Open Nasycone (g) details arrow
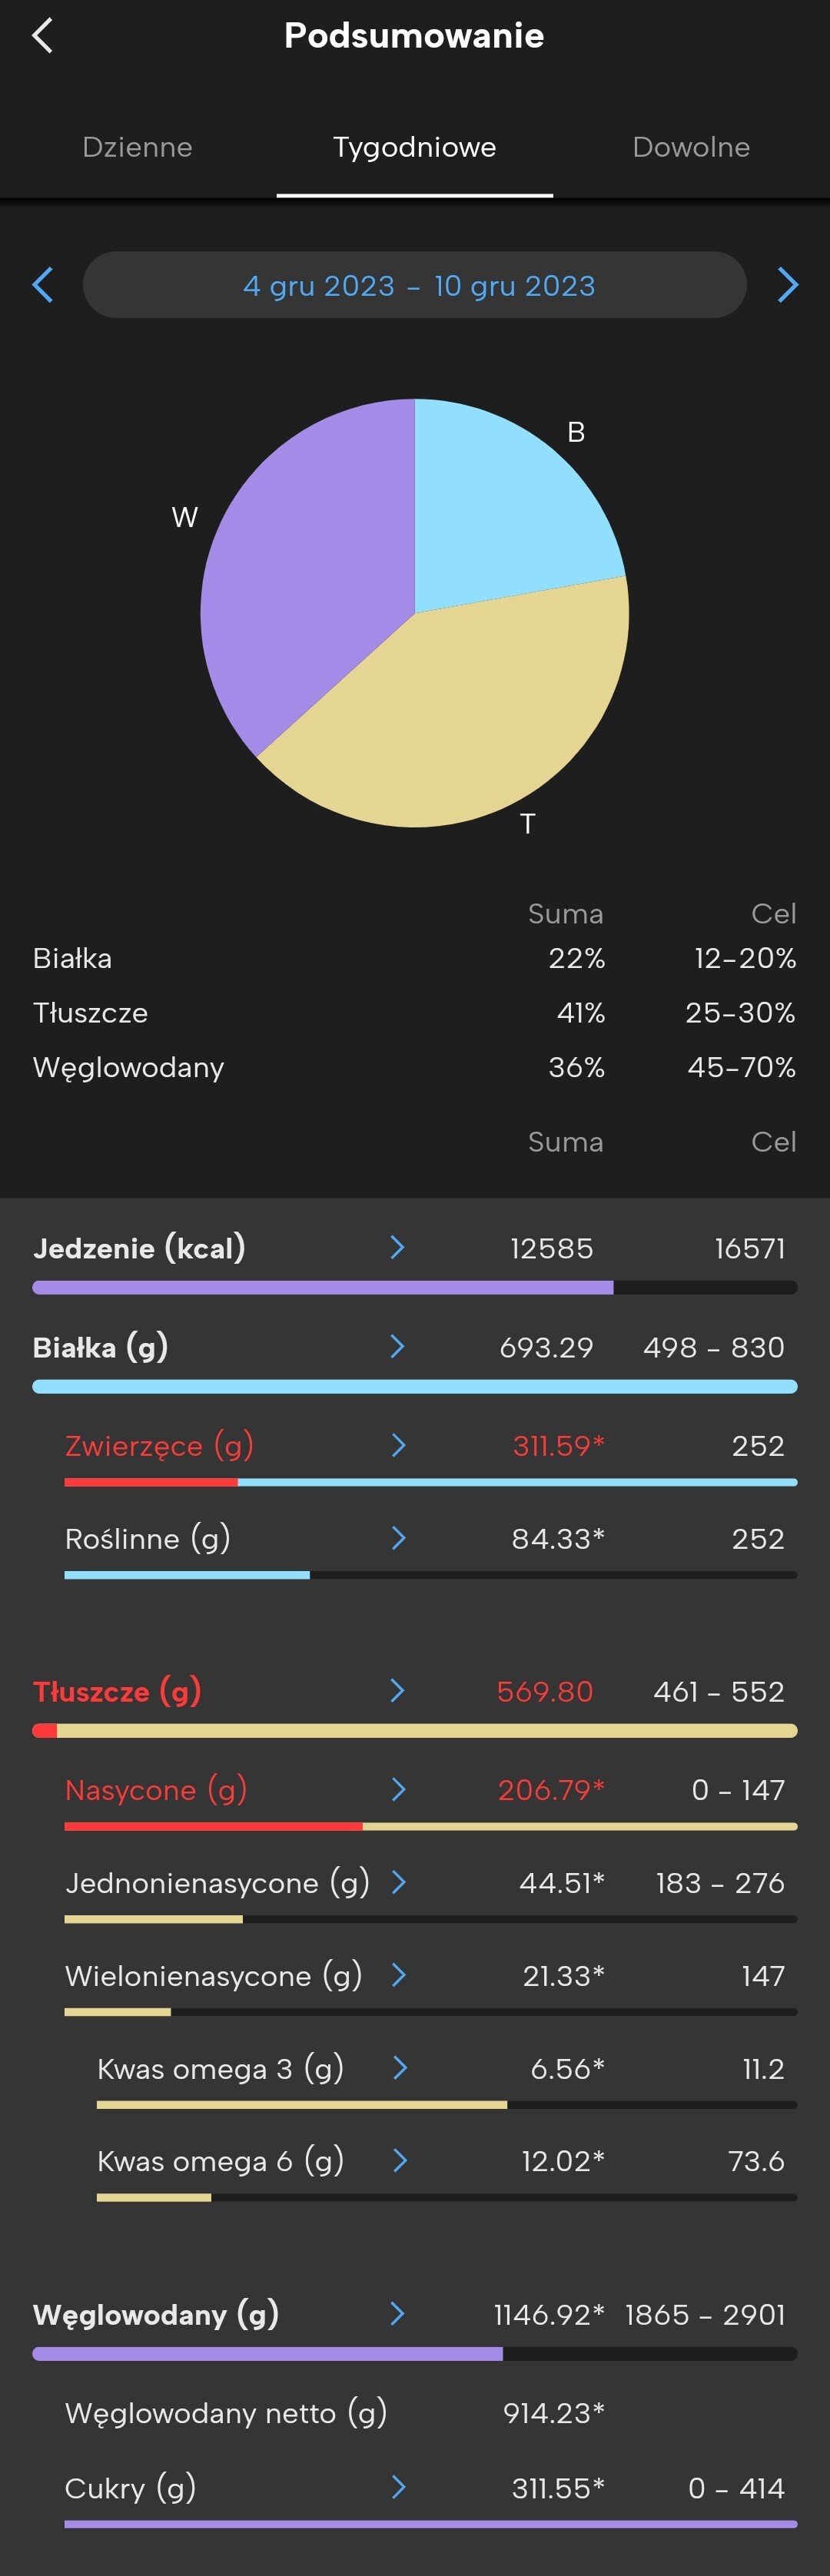The image size is (830, 2576). (398, 1789)
